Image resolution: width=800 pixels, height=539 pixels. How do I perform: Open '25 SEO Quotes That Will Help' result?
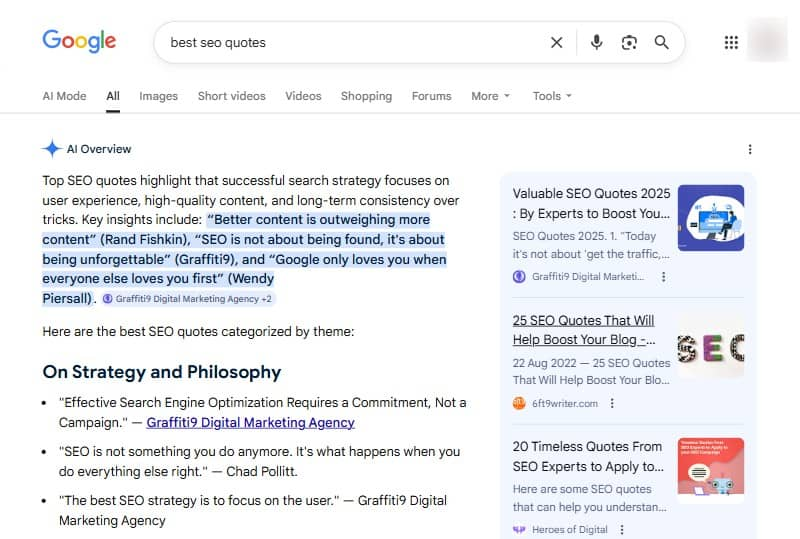click(x=583, y=329)
